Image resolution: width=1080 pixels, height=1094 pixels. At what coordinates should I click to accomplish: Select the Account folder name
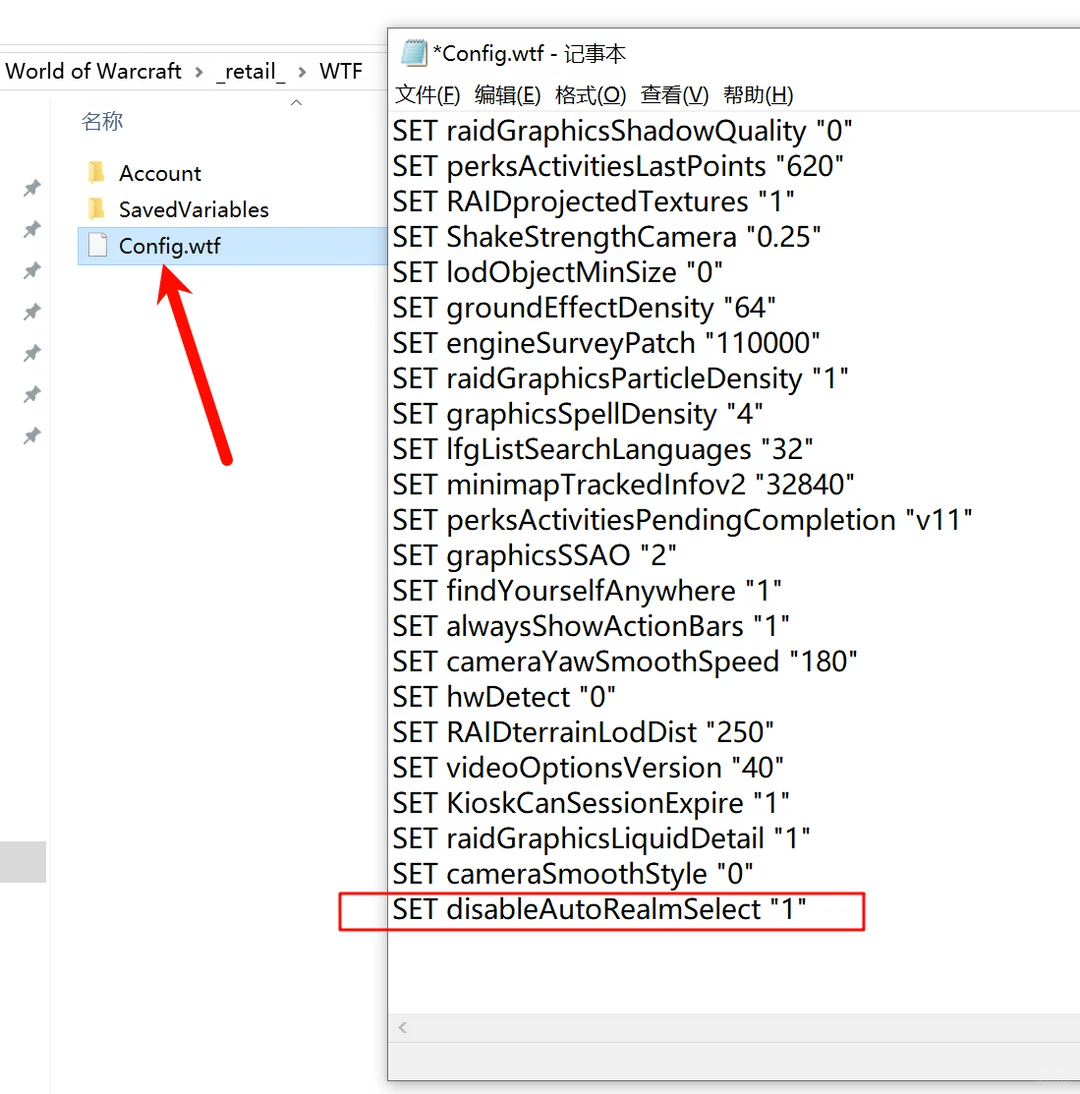coord(160,173)
